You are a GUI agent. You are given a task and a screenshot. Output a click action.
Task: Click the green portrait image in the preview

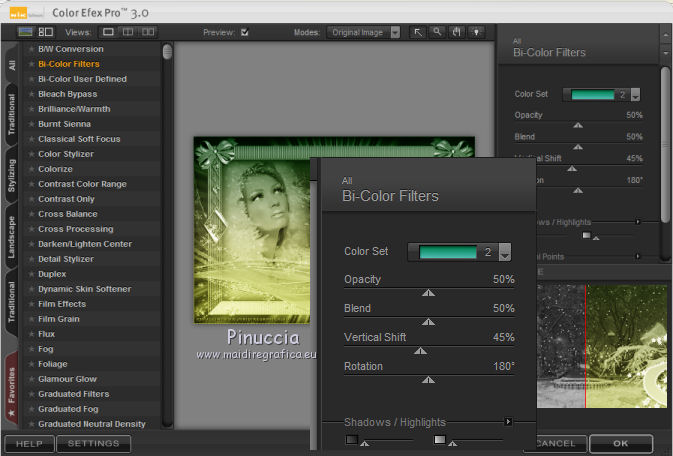(x=252, y=230)
